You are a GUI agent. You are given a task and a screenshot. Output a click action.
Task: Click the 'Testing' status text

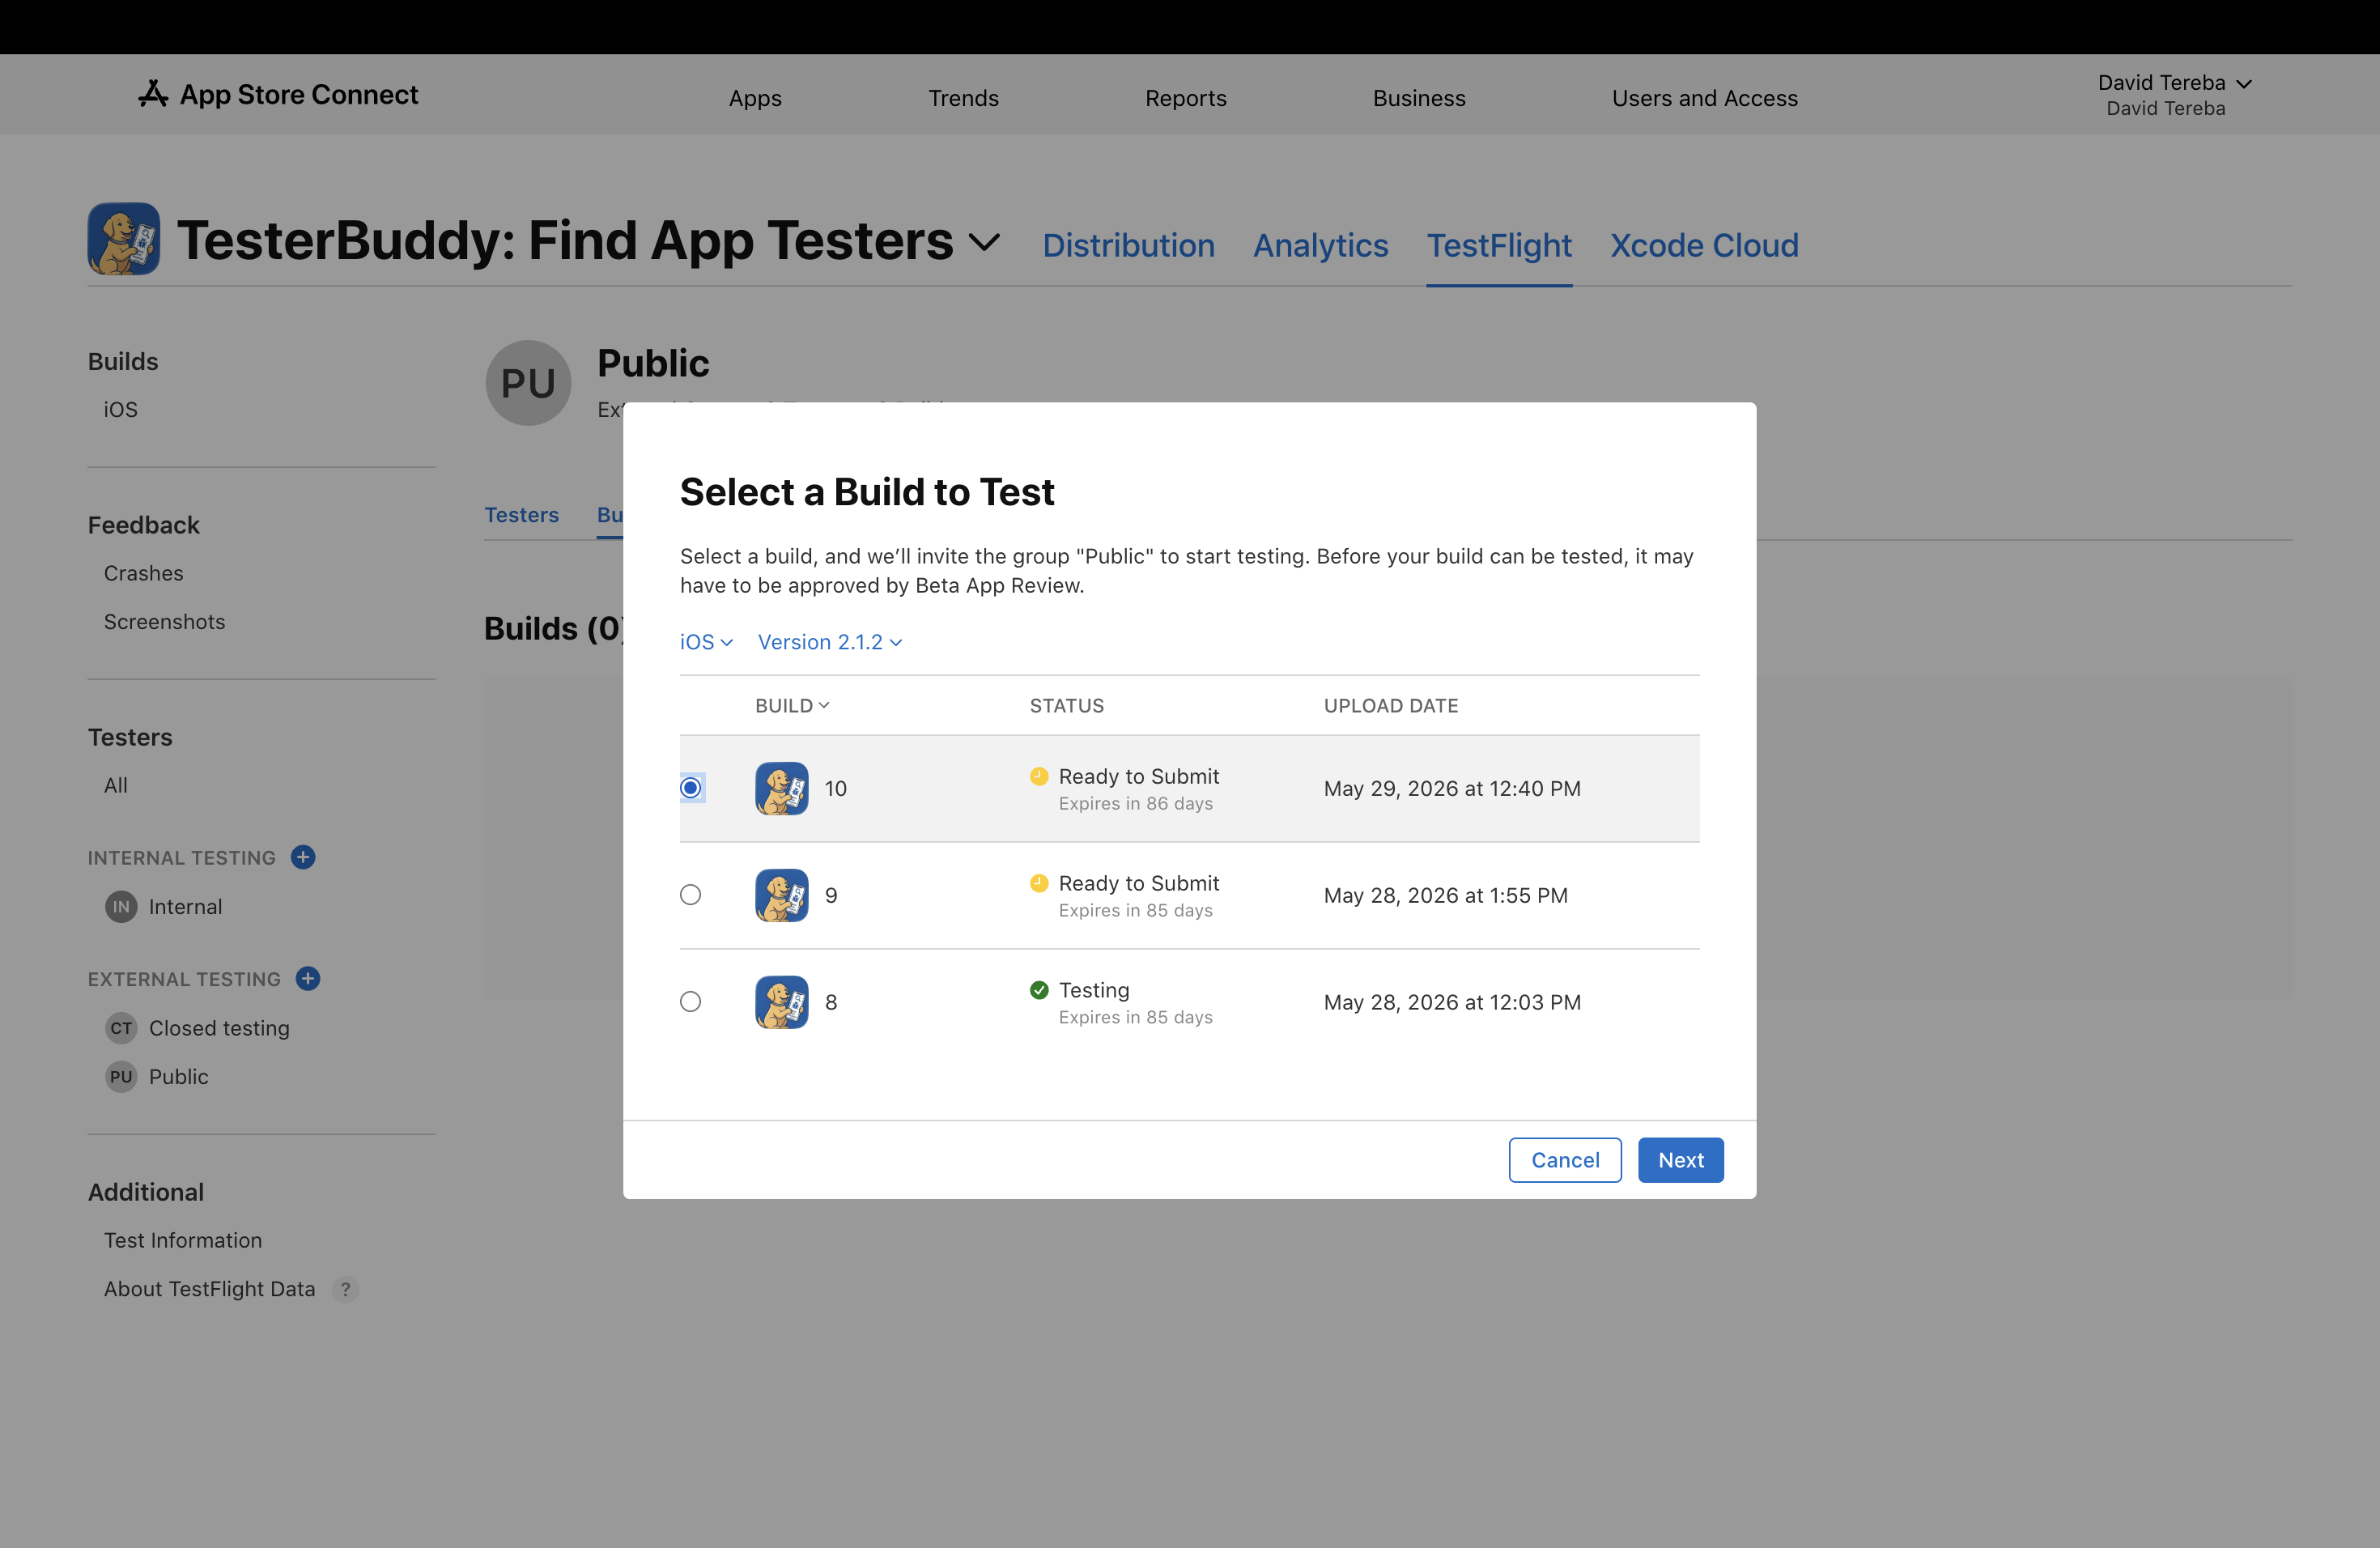click(x=1094, y=990)
